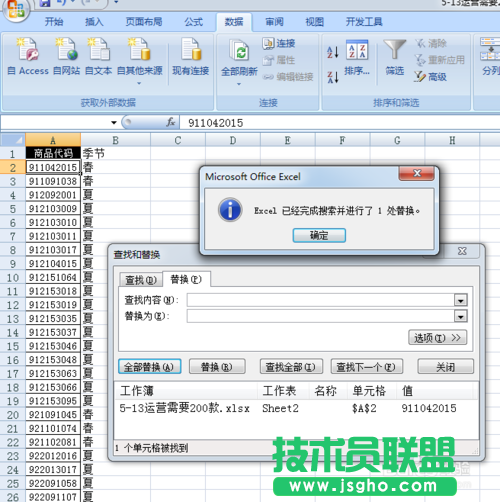Click the formula bar value 911042015
The height and width of the screenshot is (502, 500).
pos(215,123)
